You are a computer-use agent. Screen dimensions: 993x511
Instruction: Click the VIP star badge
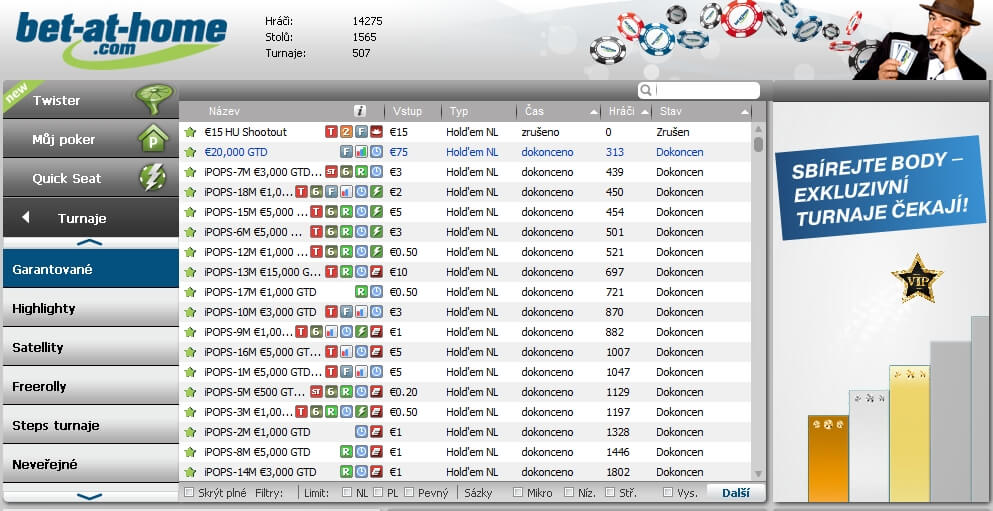tap(917, 279)
